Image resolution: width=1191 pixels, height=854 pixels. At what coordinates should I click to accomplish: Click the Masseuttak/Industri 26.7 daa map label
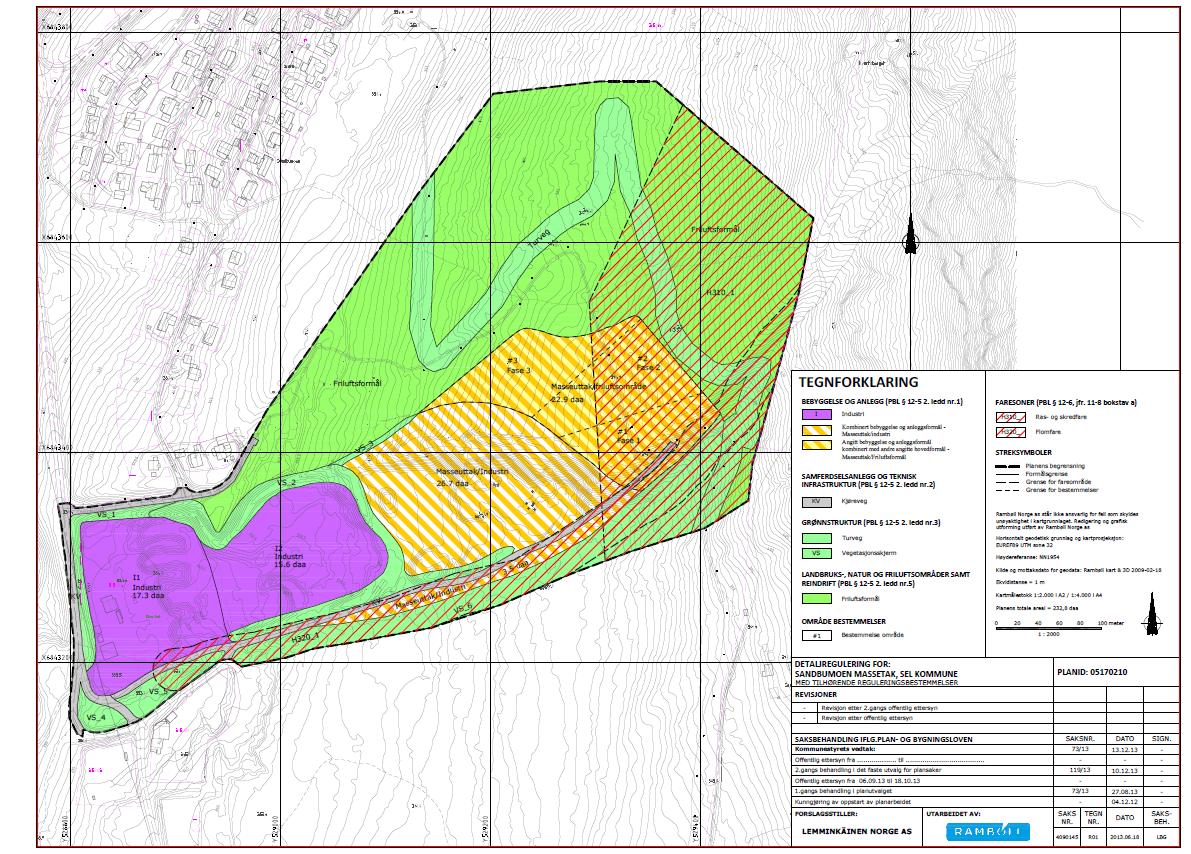(472, 477)
